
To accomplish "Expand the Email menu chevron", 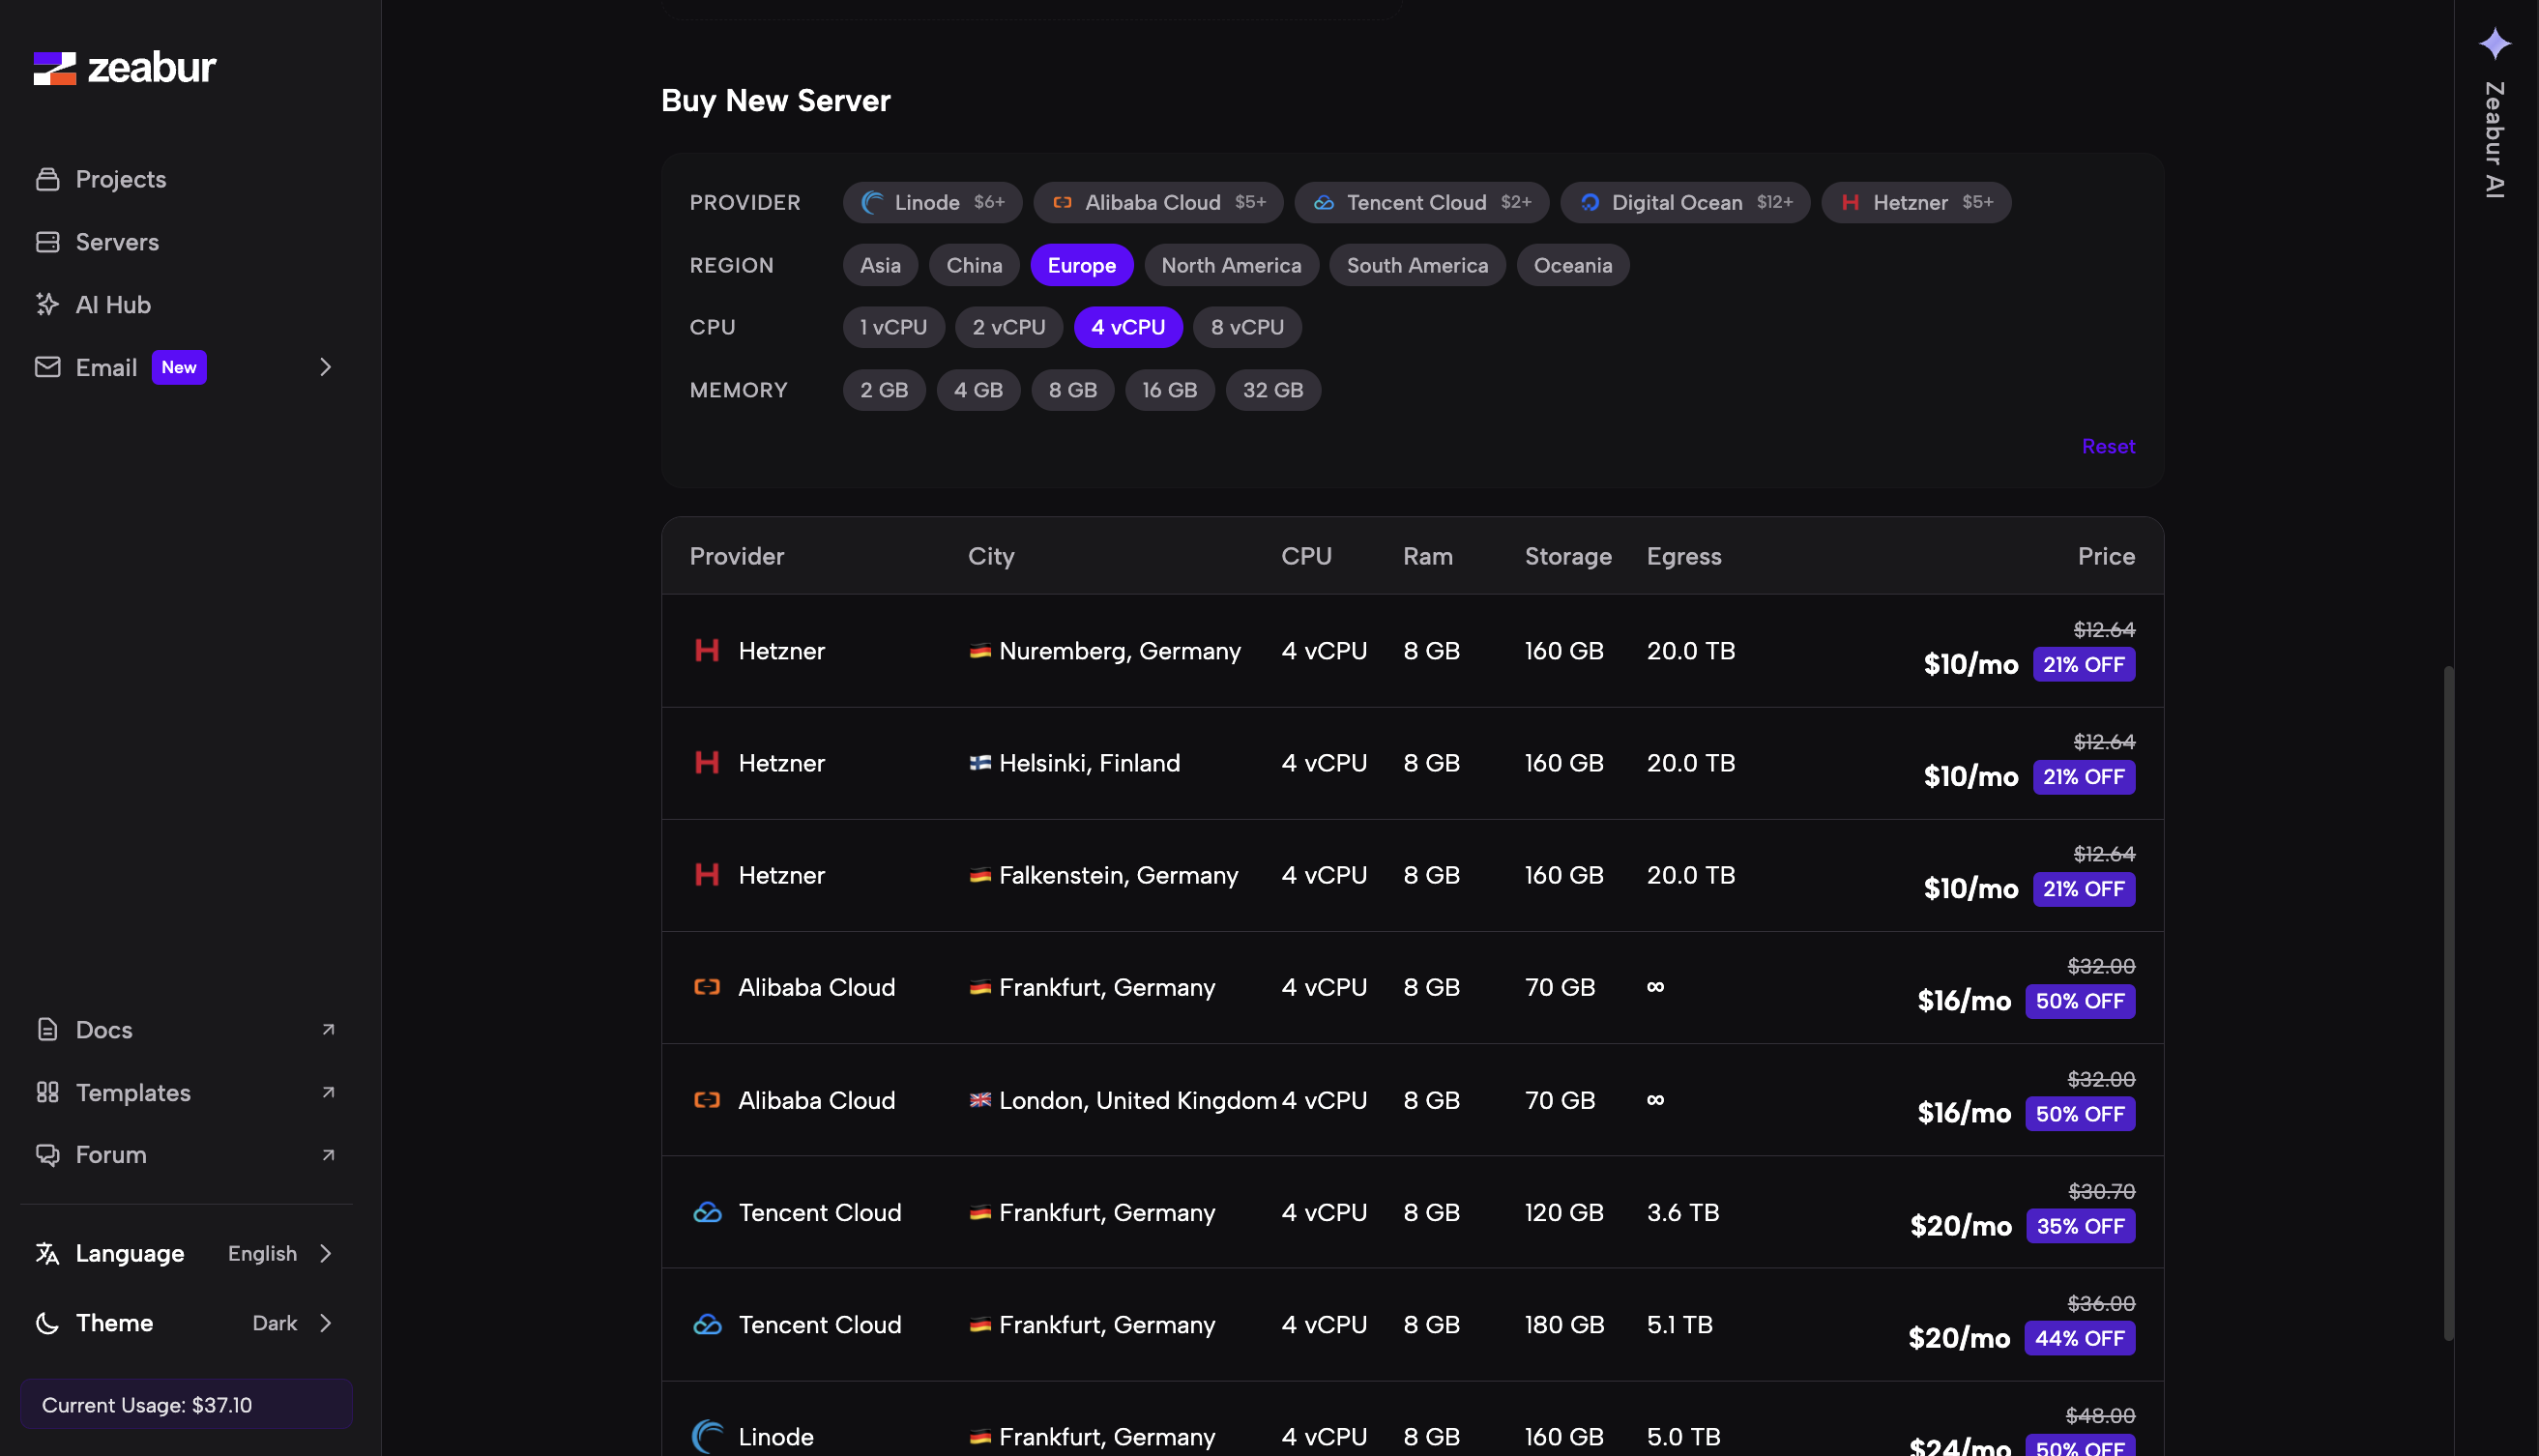I will (325, 367).
